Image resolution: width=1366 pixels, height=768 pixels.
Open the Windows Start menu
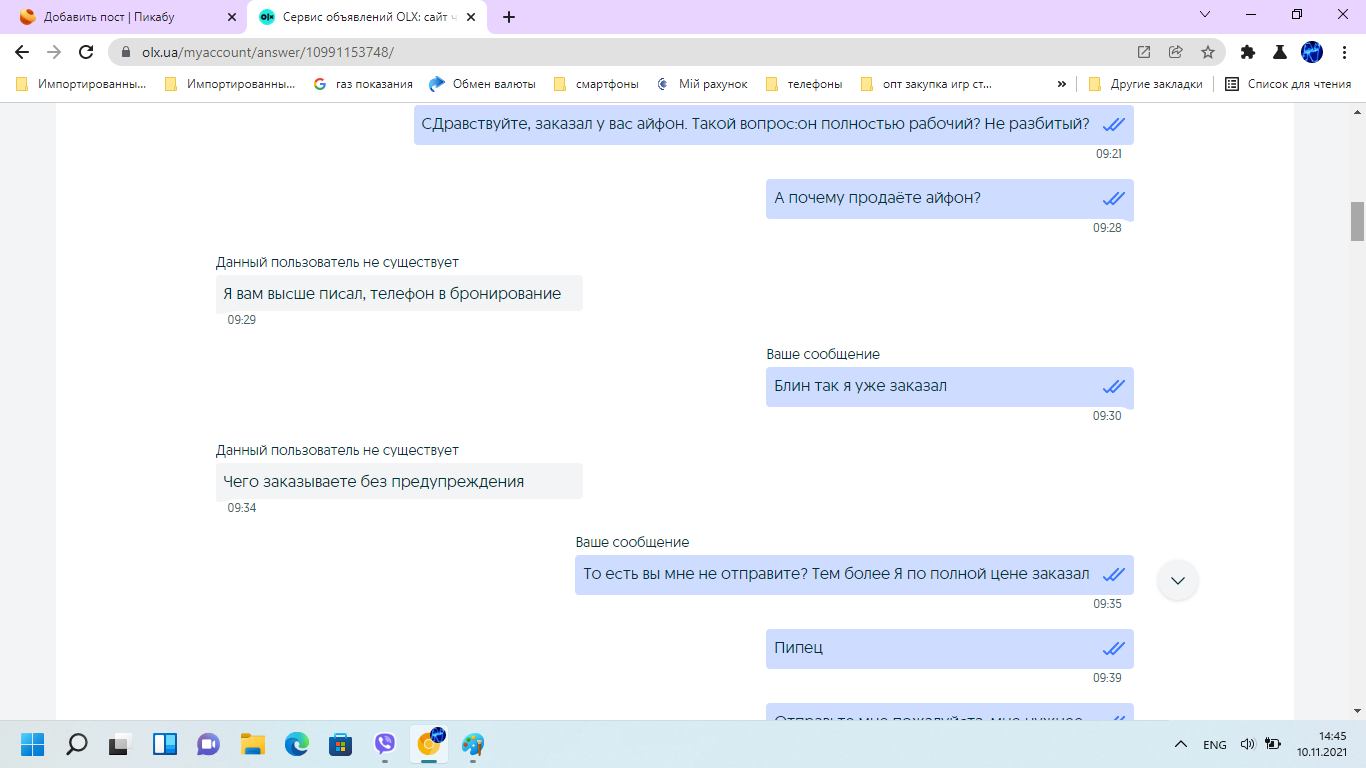click(33, 744)
